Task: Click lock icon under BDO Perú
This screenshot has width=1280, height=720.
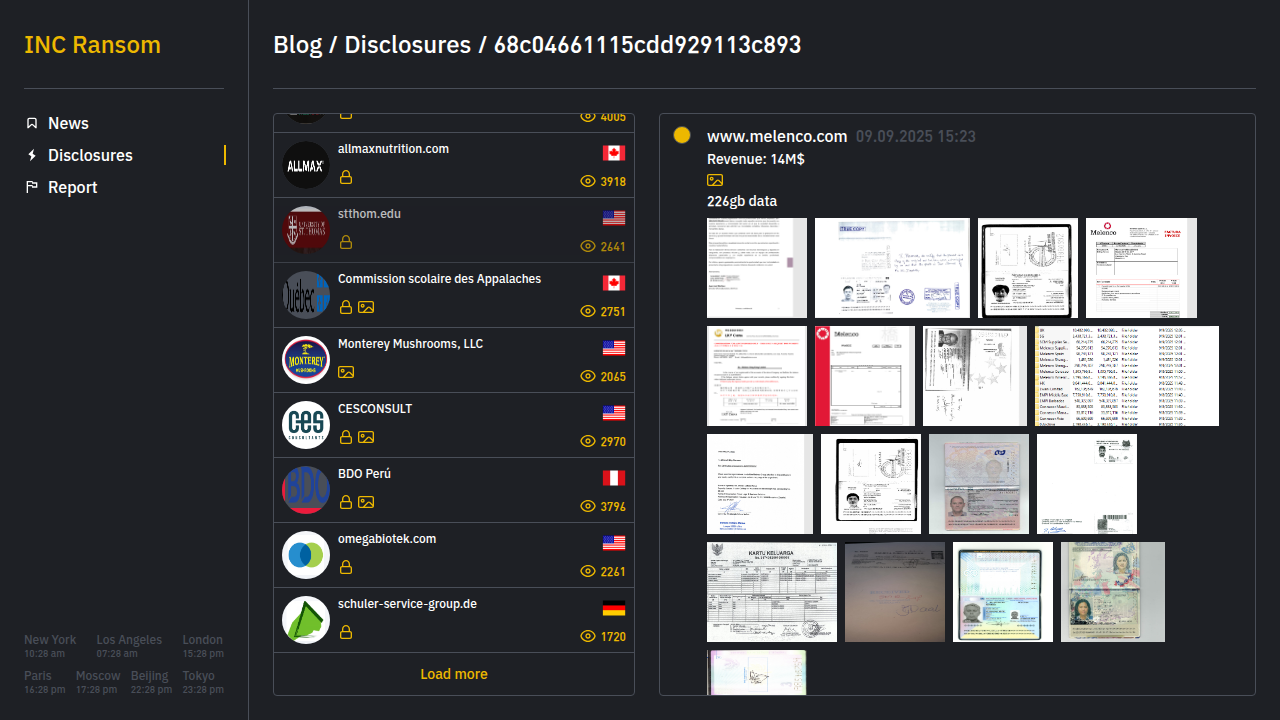Action: pos(346,502)
